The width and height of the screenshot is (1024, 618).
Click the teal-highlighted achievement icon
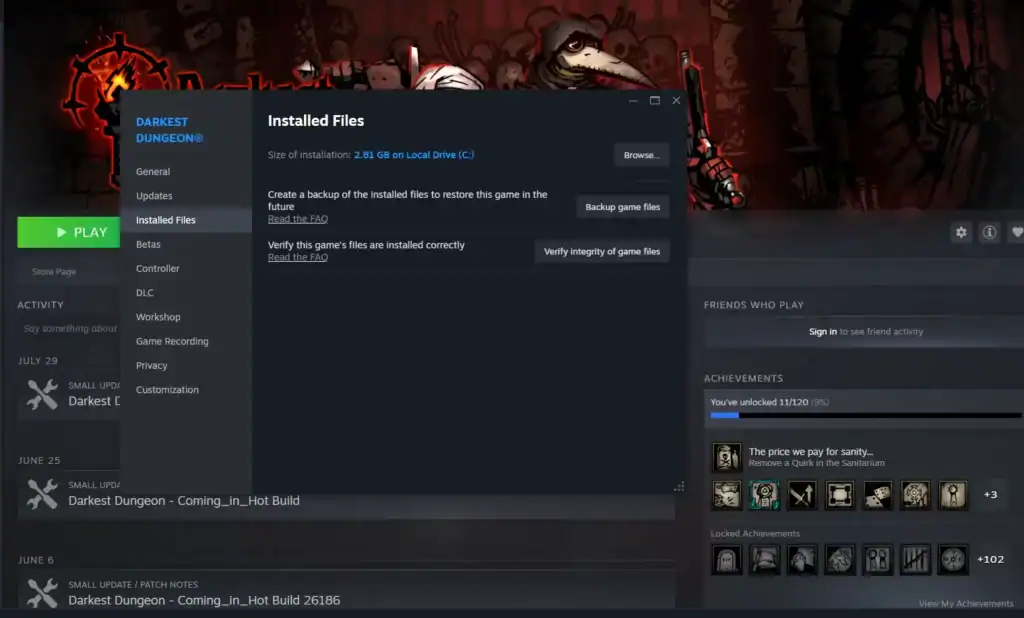pyautogui.click(x=765, y=494)
